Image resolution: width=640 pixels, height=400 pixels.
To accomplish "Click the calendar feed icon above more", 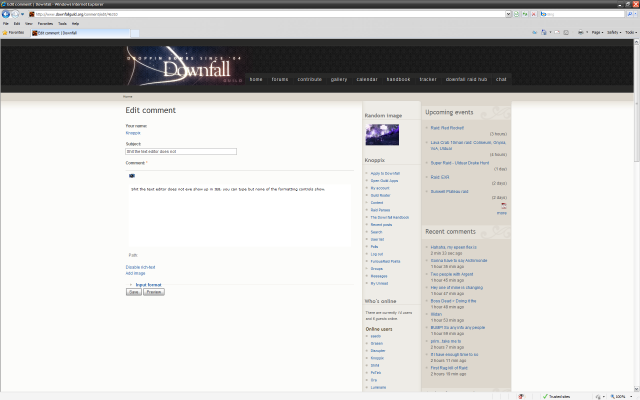I will [504, 206].
